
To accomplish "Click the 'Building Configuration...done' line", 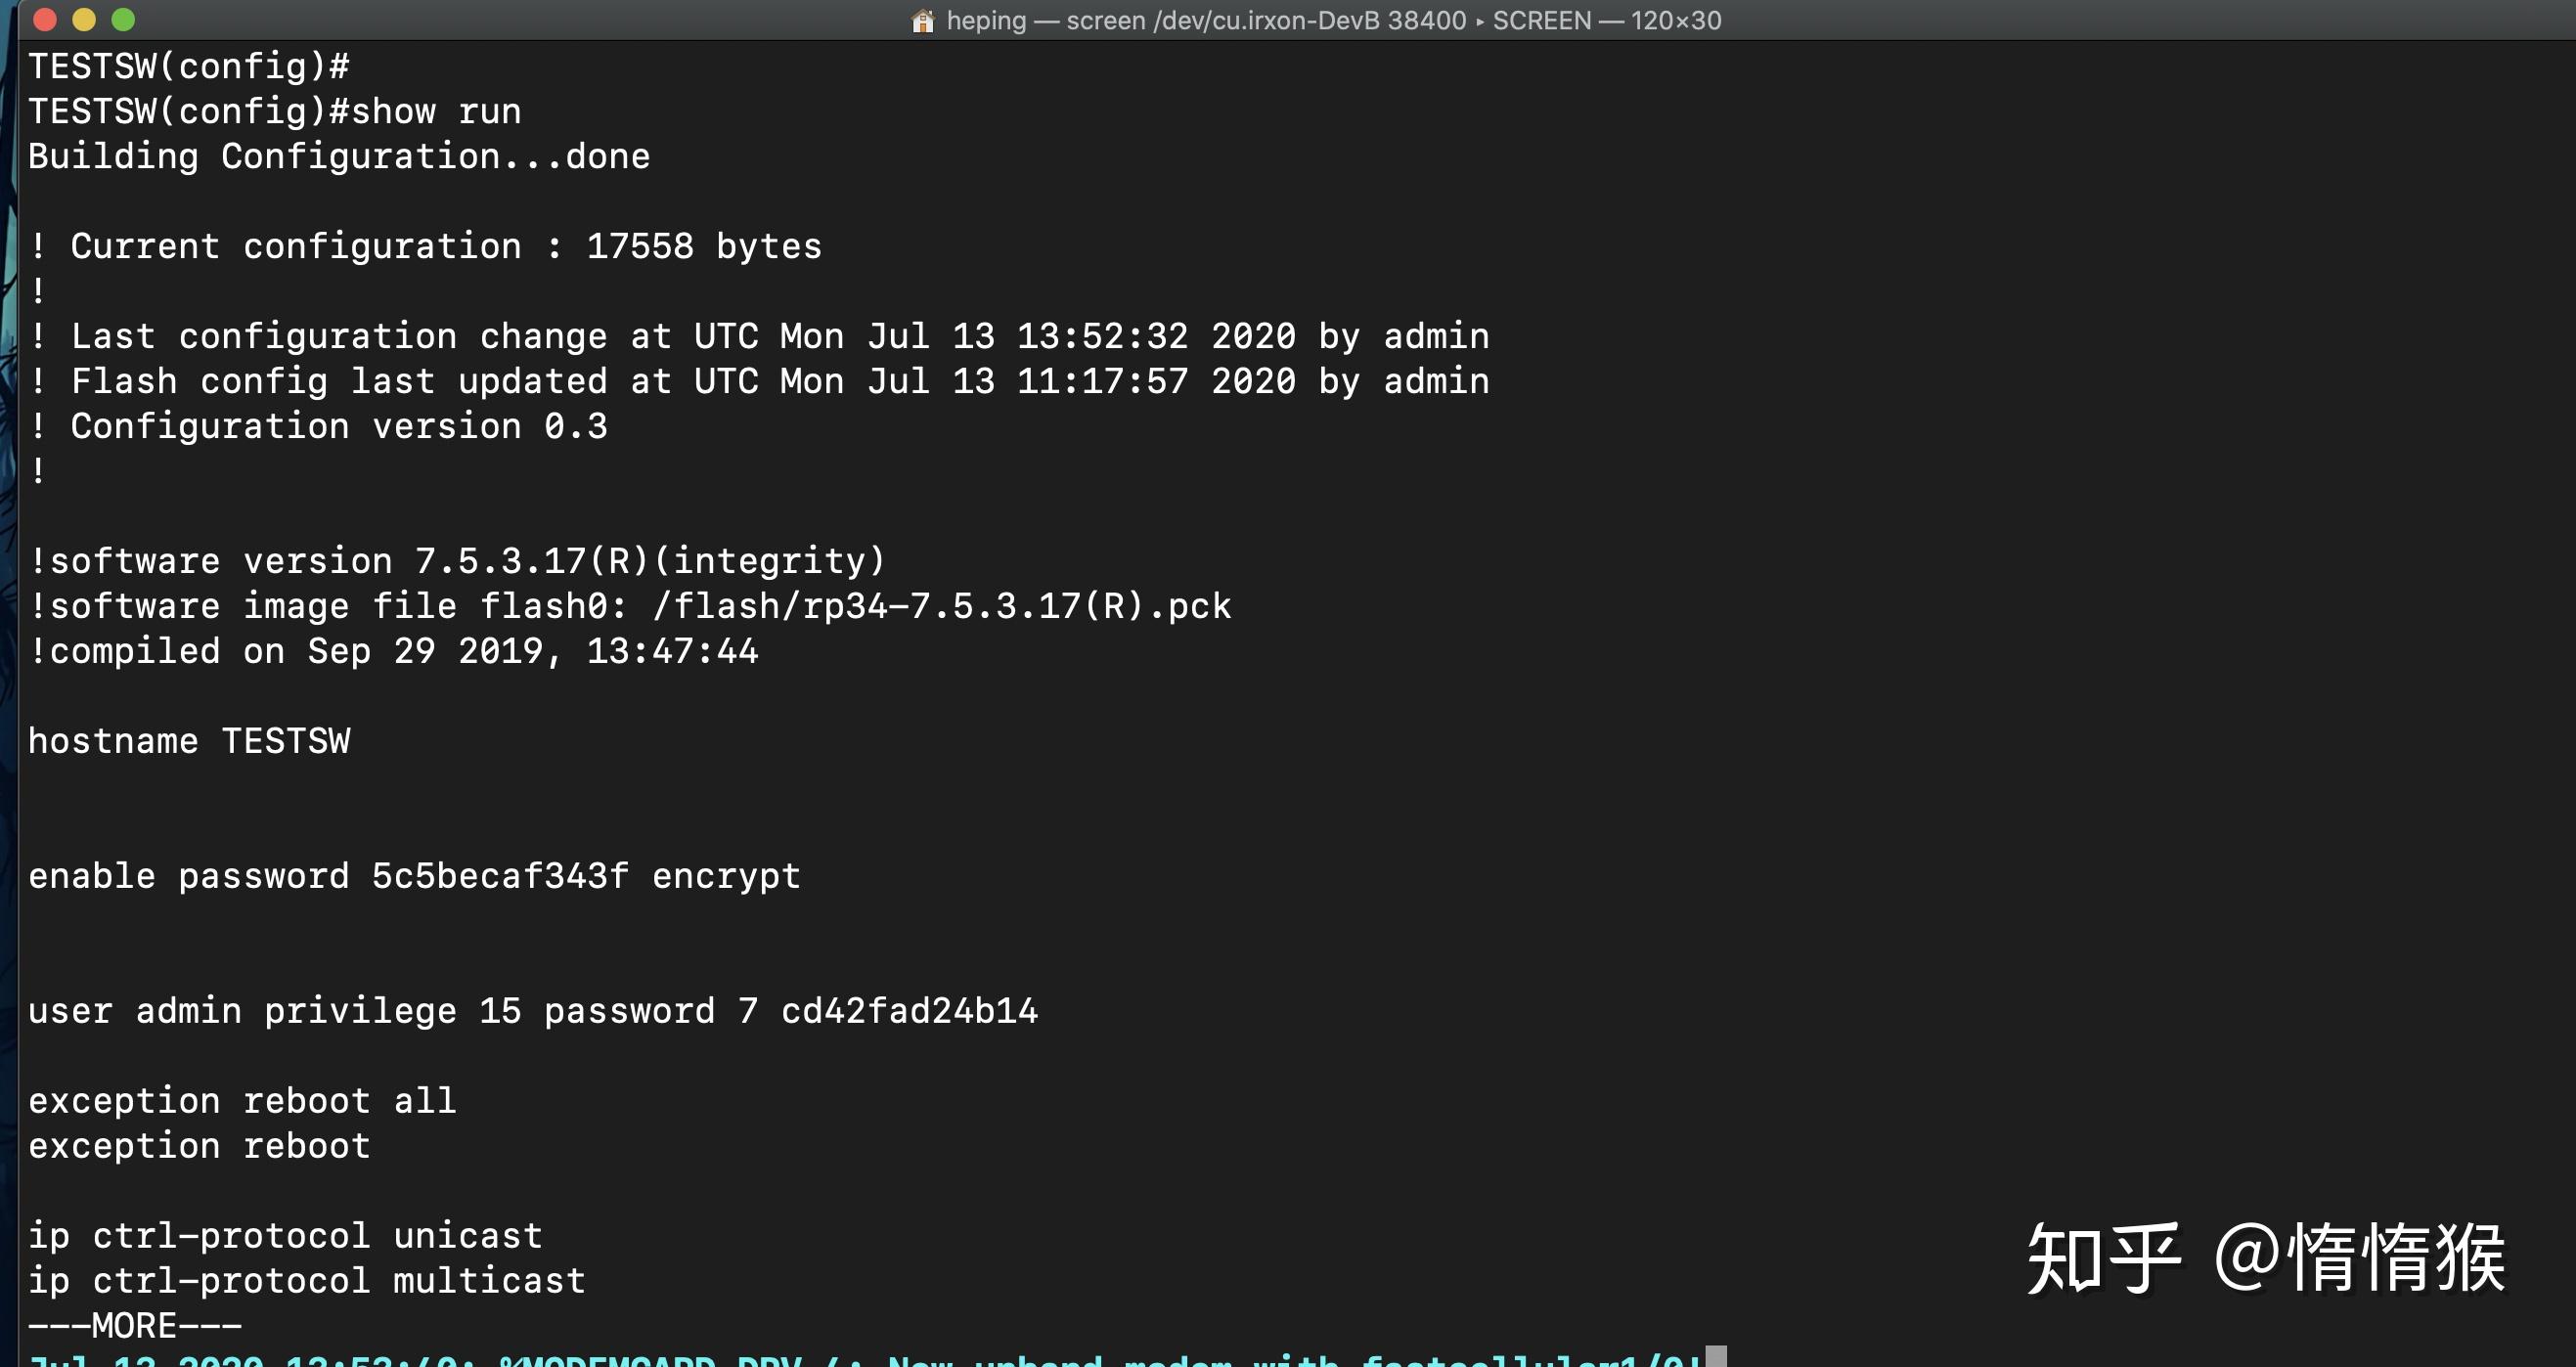I will click(339, 156).
